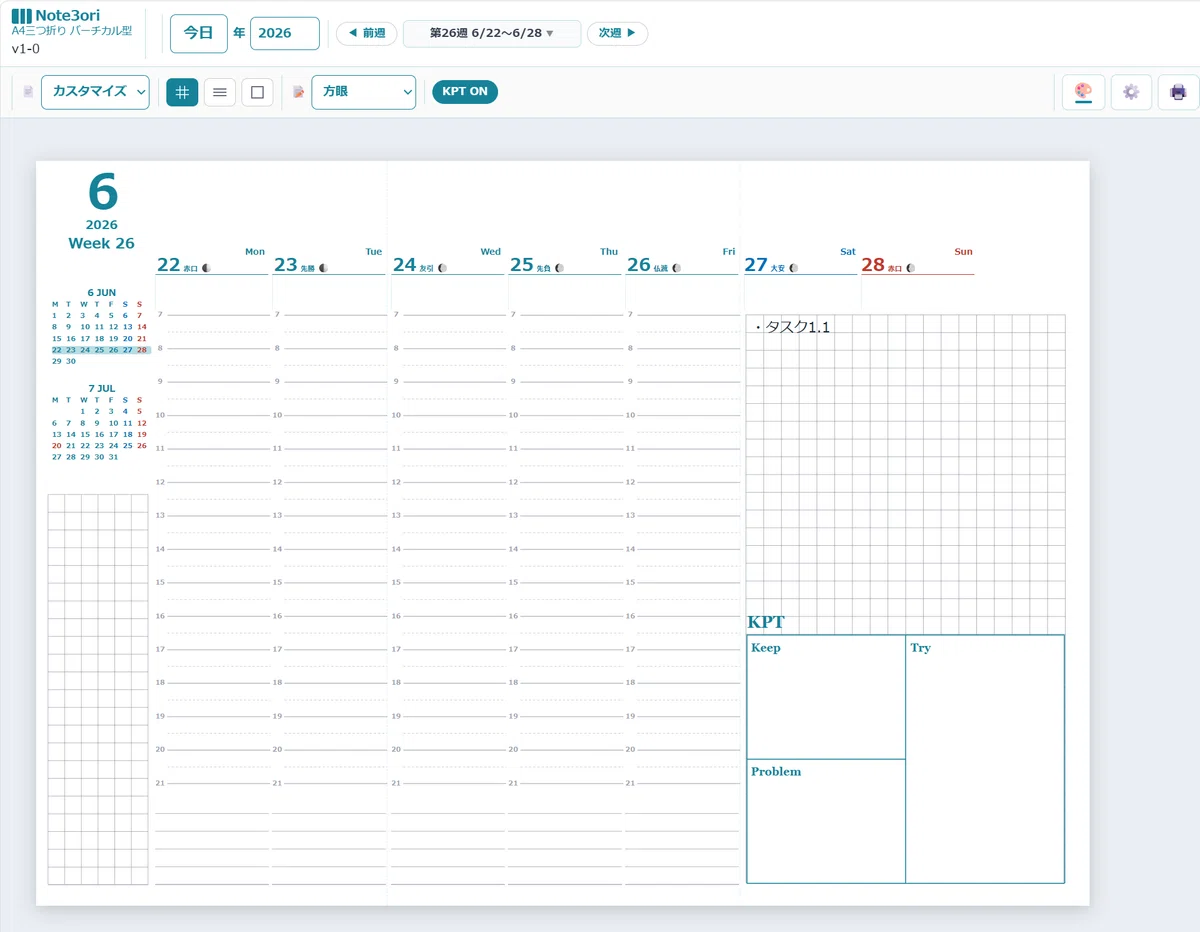1200x932 pixels.
Task: Select Monday 22 date header
Action: 211,260
